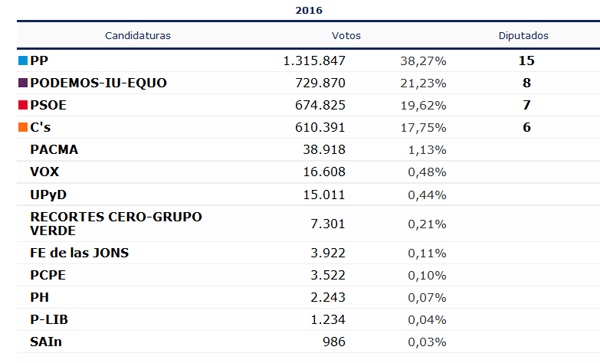Click the red PSOE color square
The height and width of the screenshot is (363, 600).
tap(23, 105)
